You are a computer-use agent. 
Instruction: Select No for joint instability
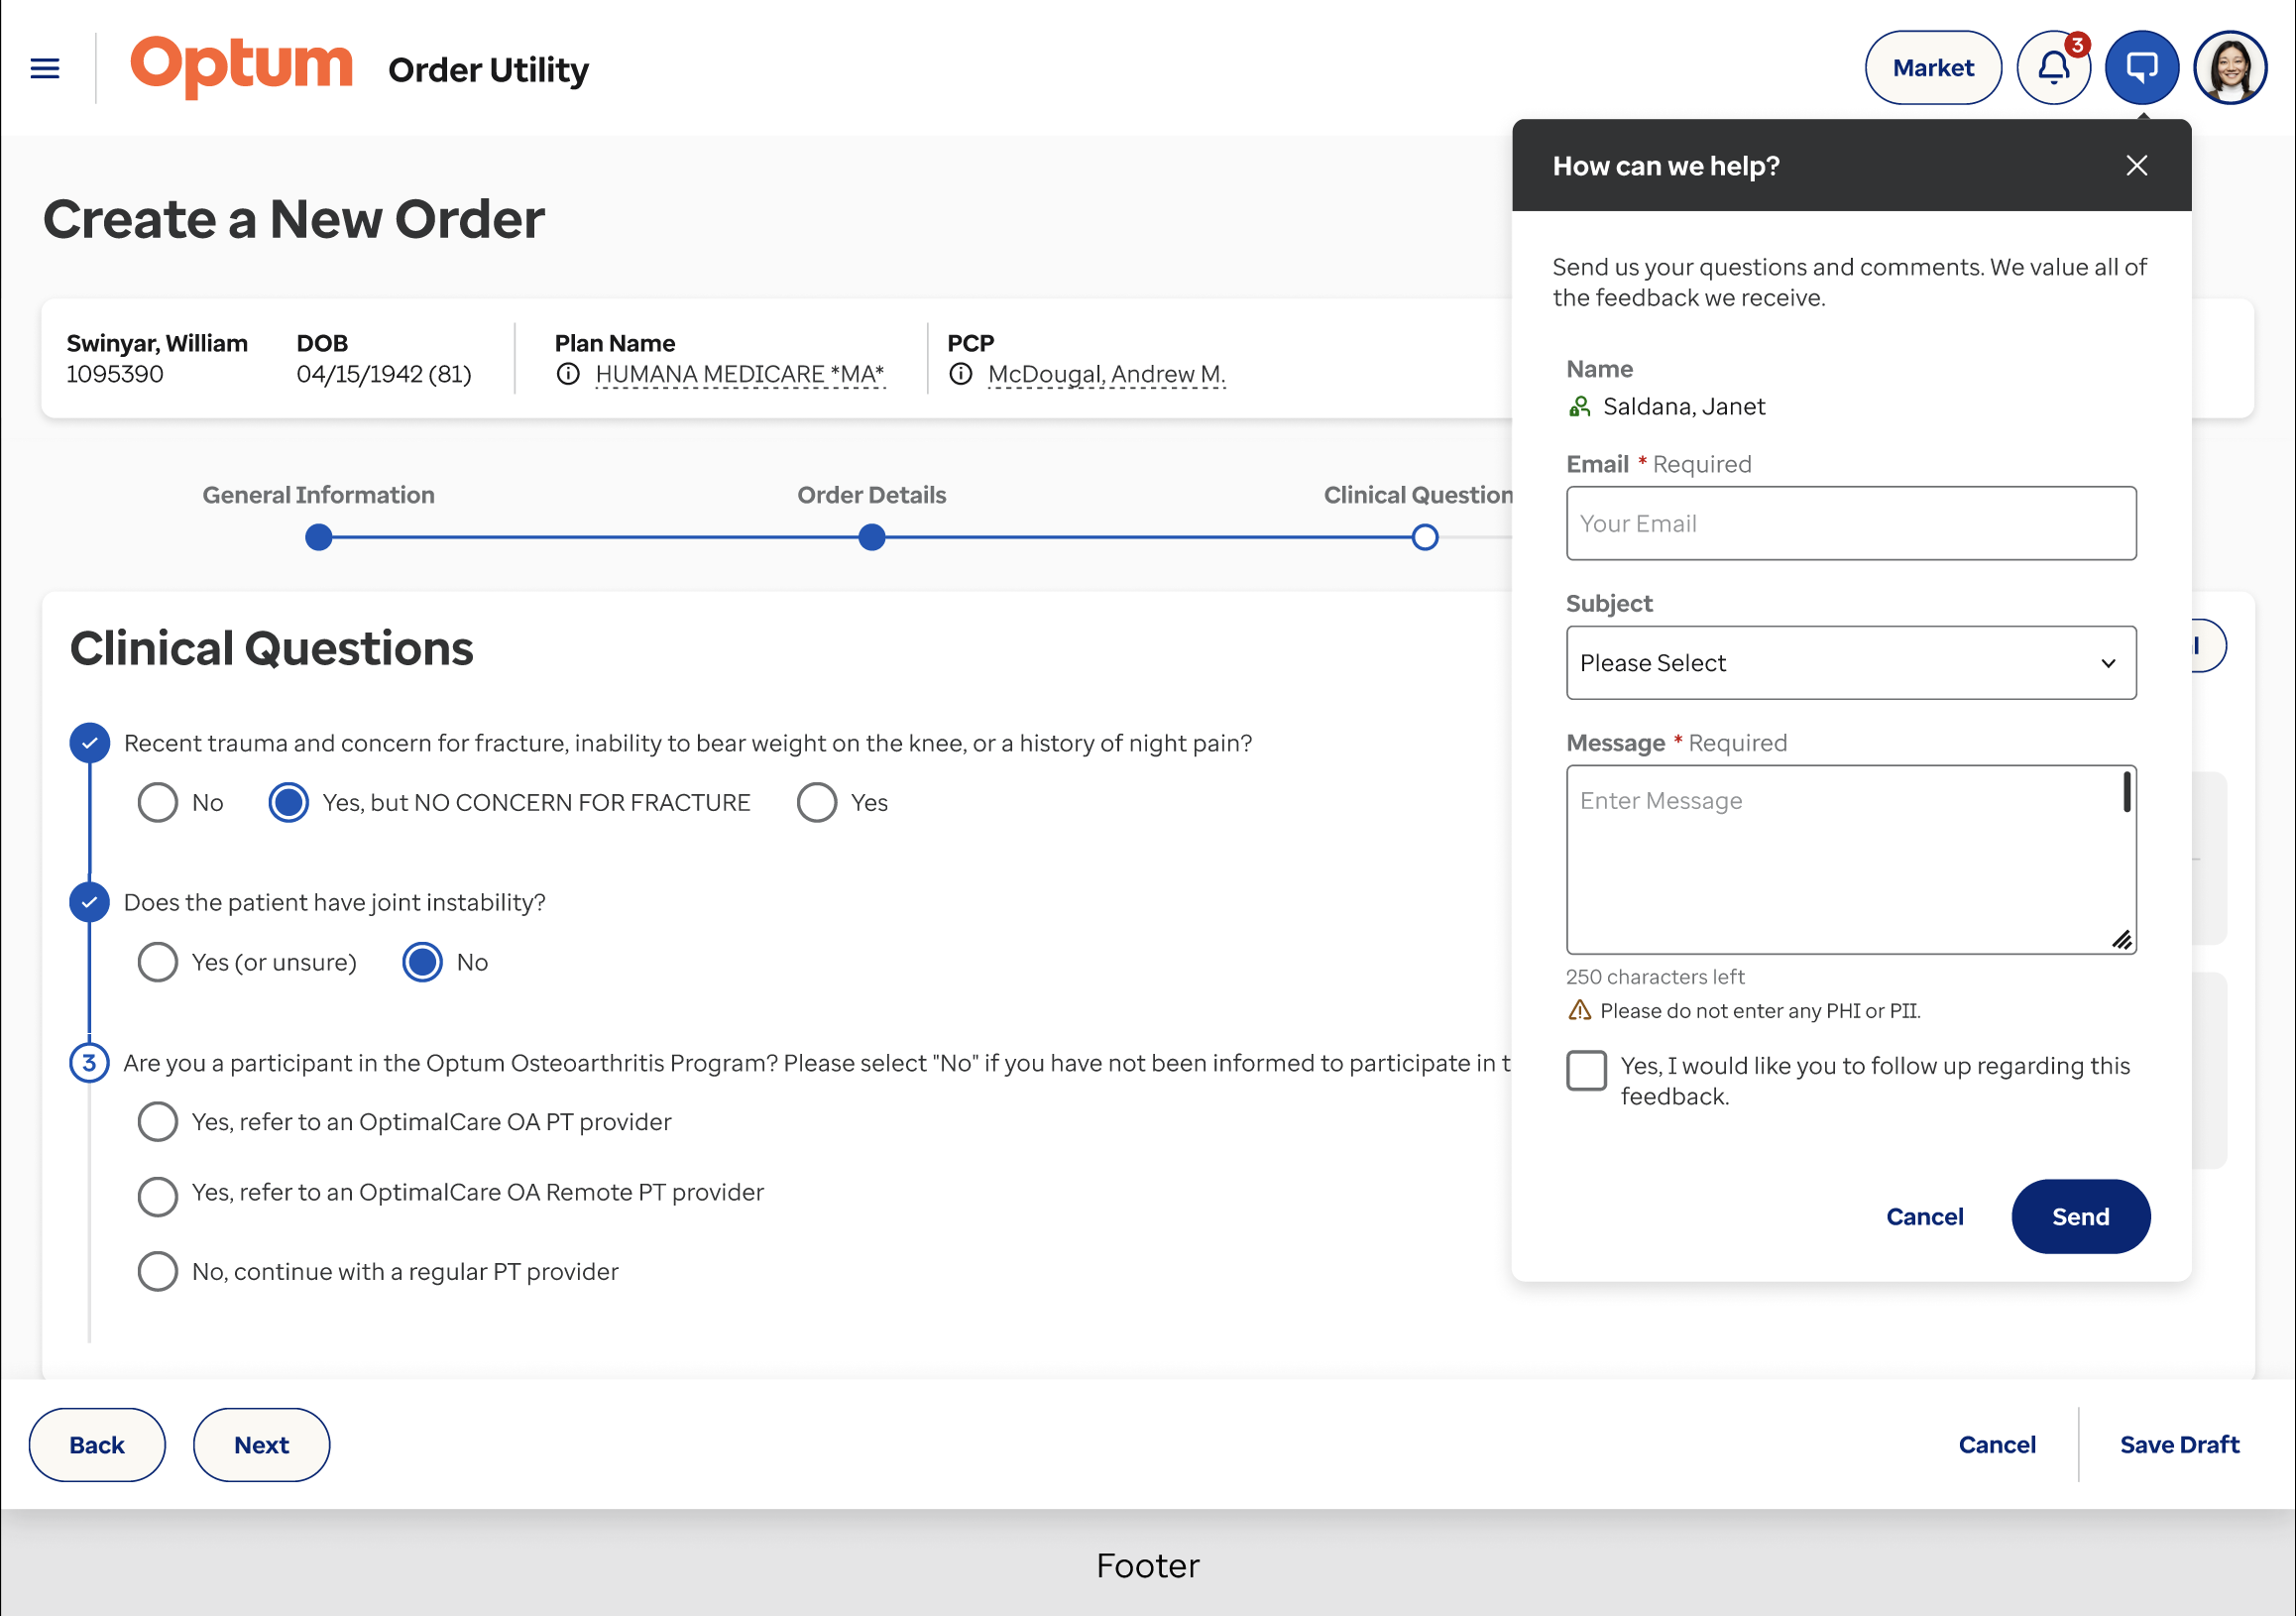pyautogui.click(x=422, y=962)
